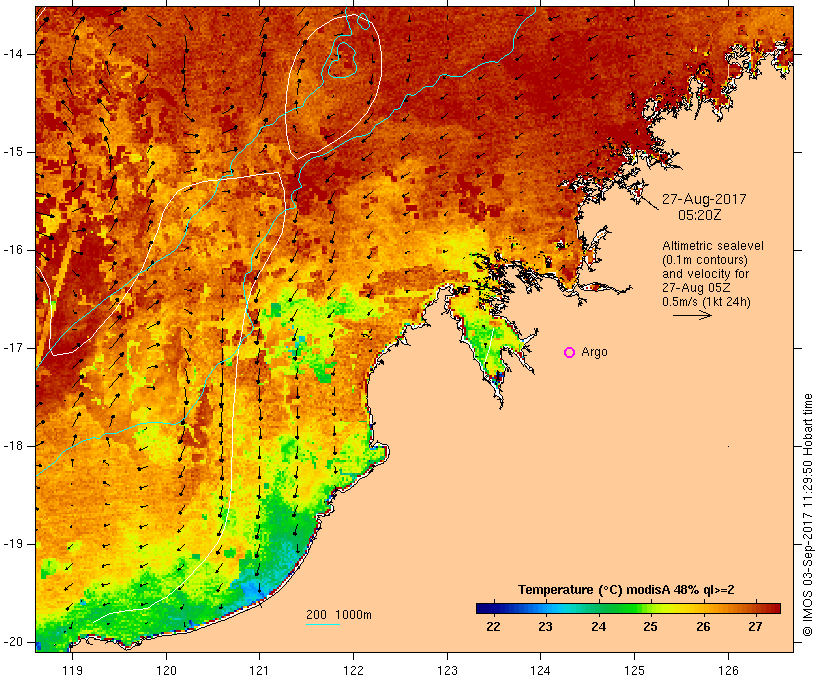
Task: Click colorbar tick label 25
Action: tap(650, 627)
